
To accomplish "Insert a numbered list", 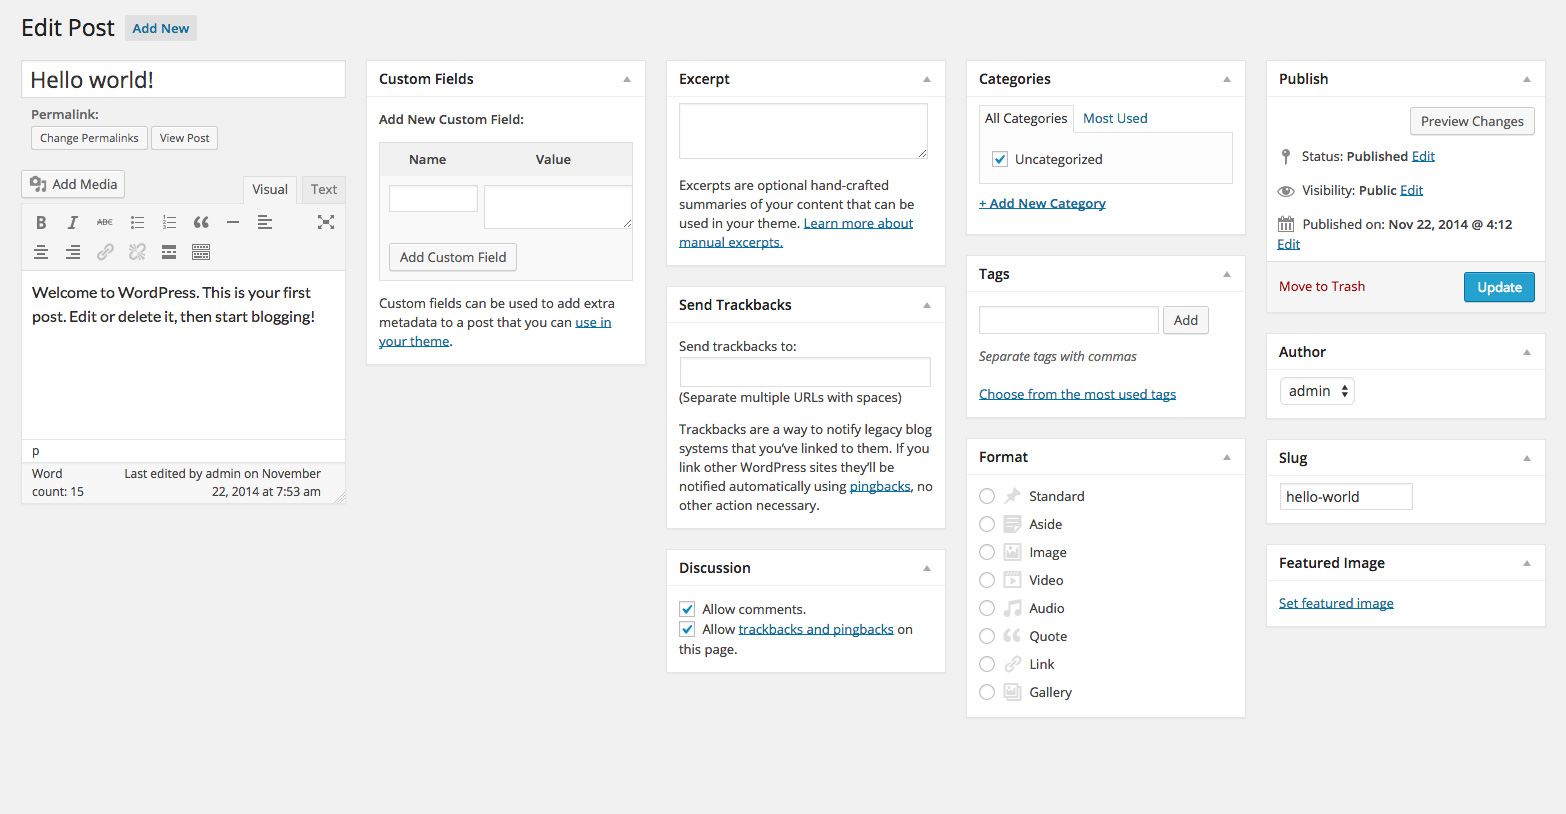I will coord(169,222).
